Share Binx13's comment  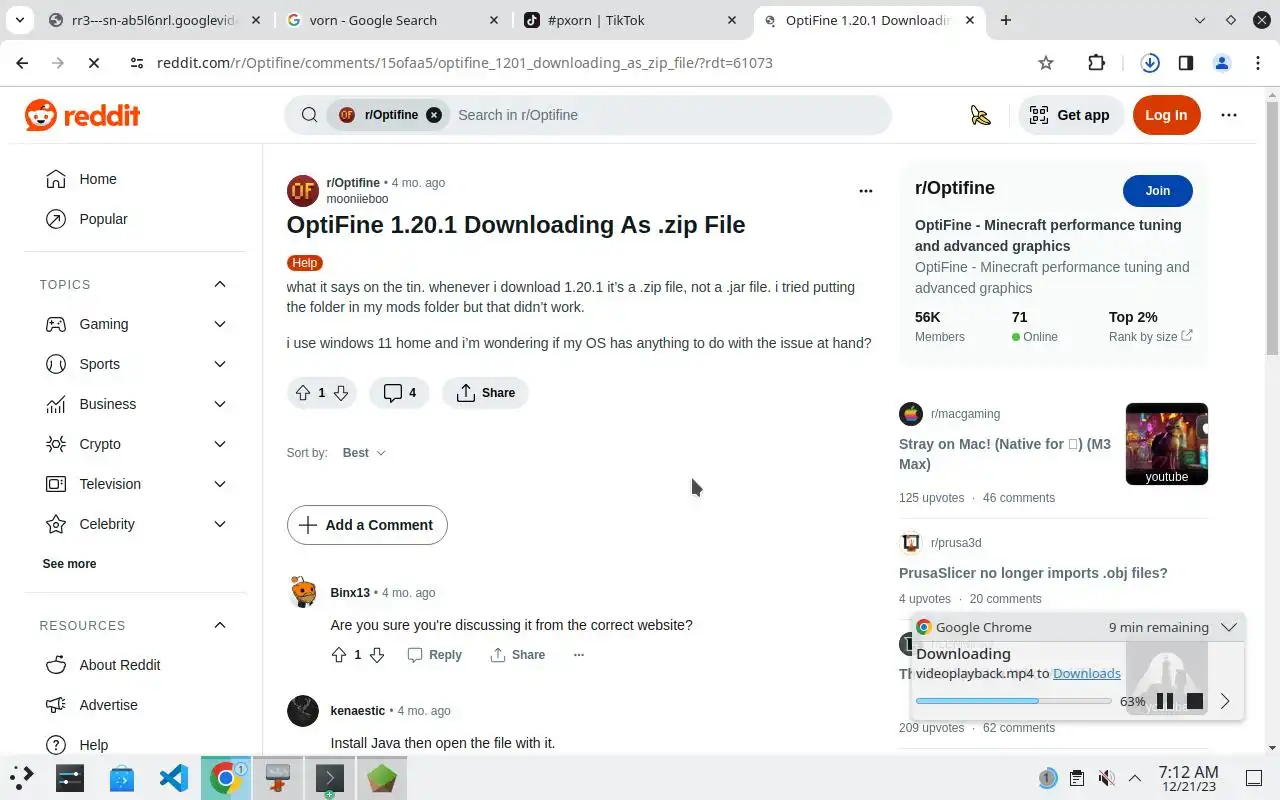(518, 655)
